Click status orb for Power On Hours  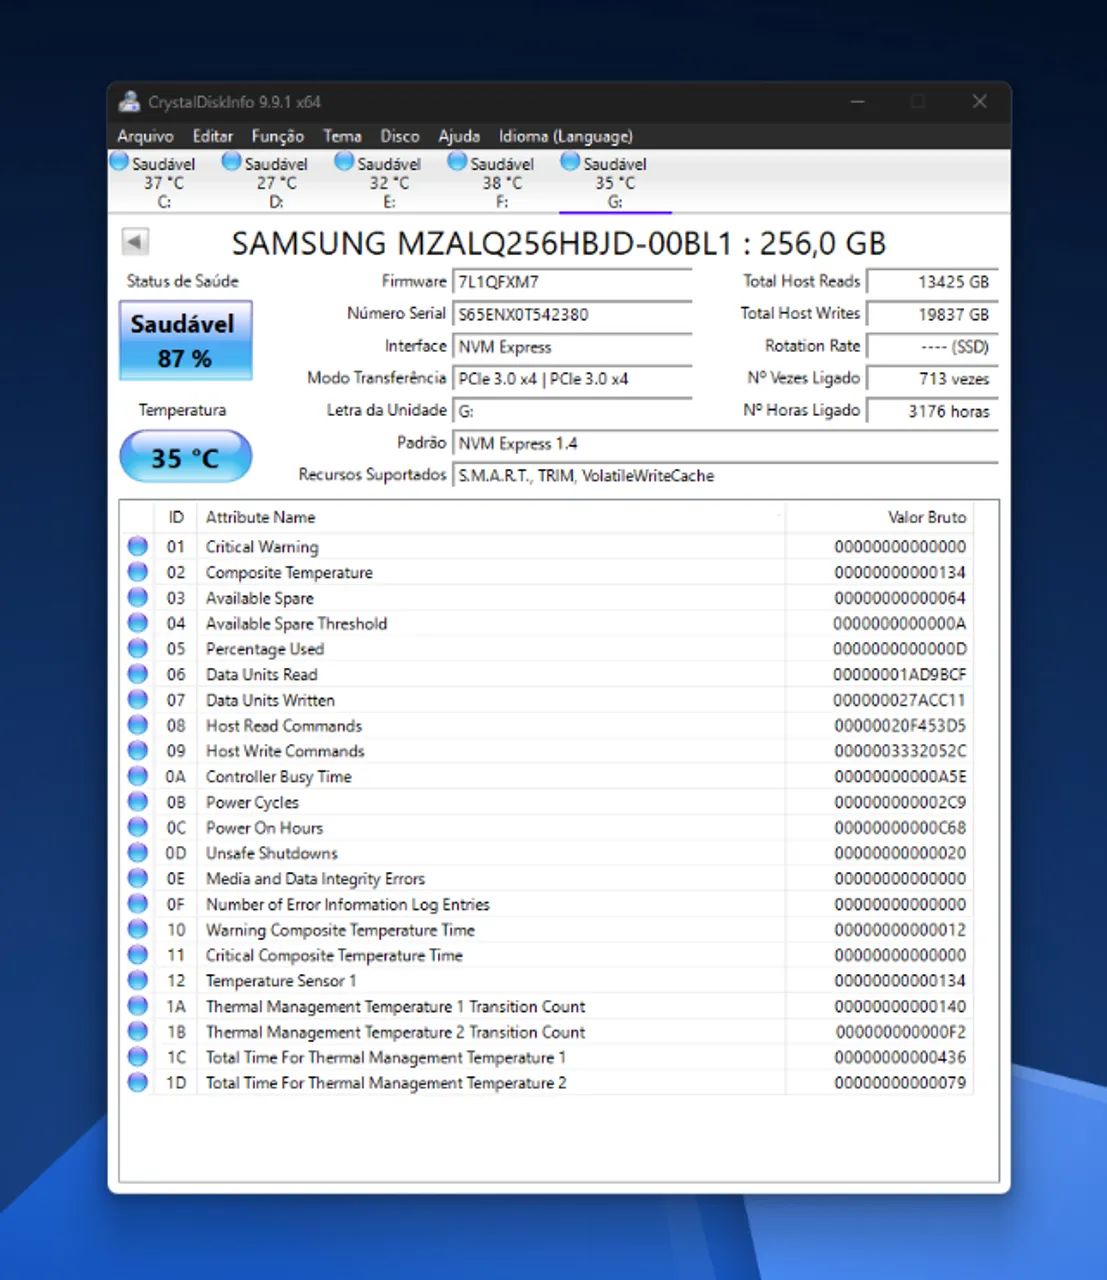tap(138, 827)
